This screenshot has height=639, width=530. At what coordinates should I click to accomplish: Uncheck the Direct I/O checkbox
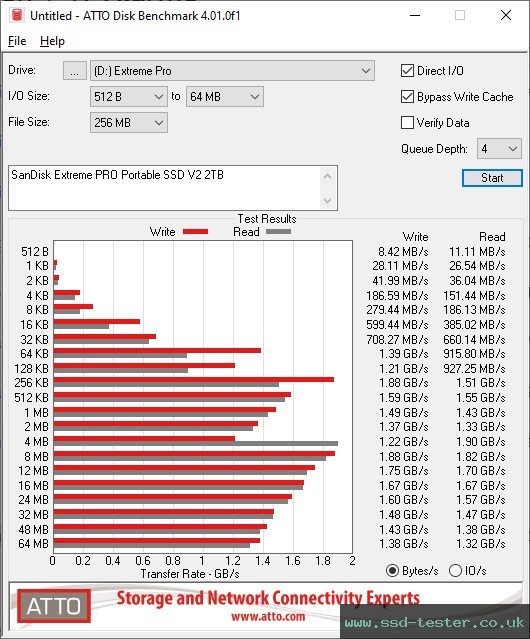coord(407,71)
